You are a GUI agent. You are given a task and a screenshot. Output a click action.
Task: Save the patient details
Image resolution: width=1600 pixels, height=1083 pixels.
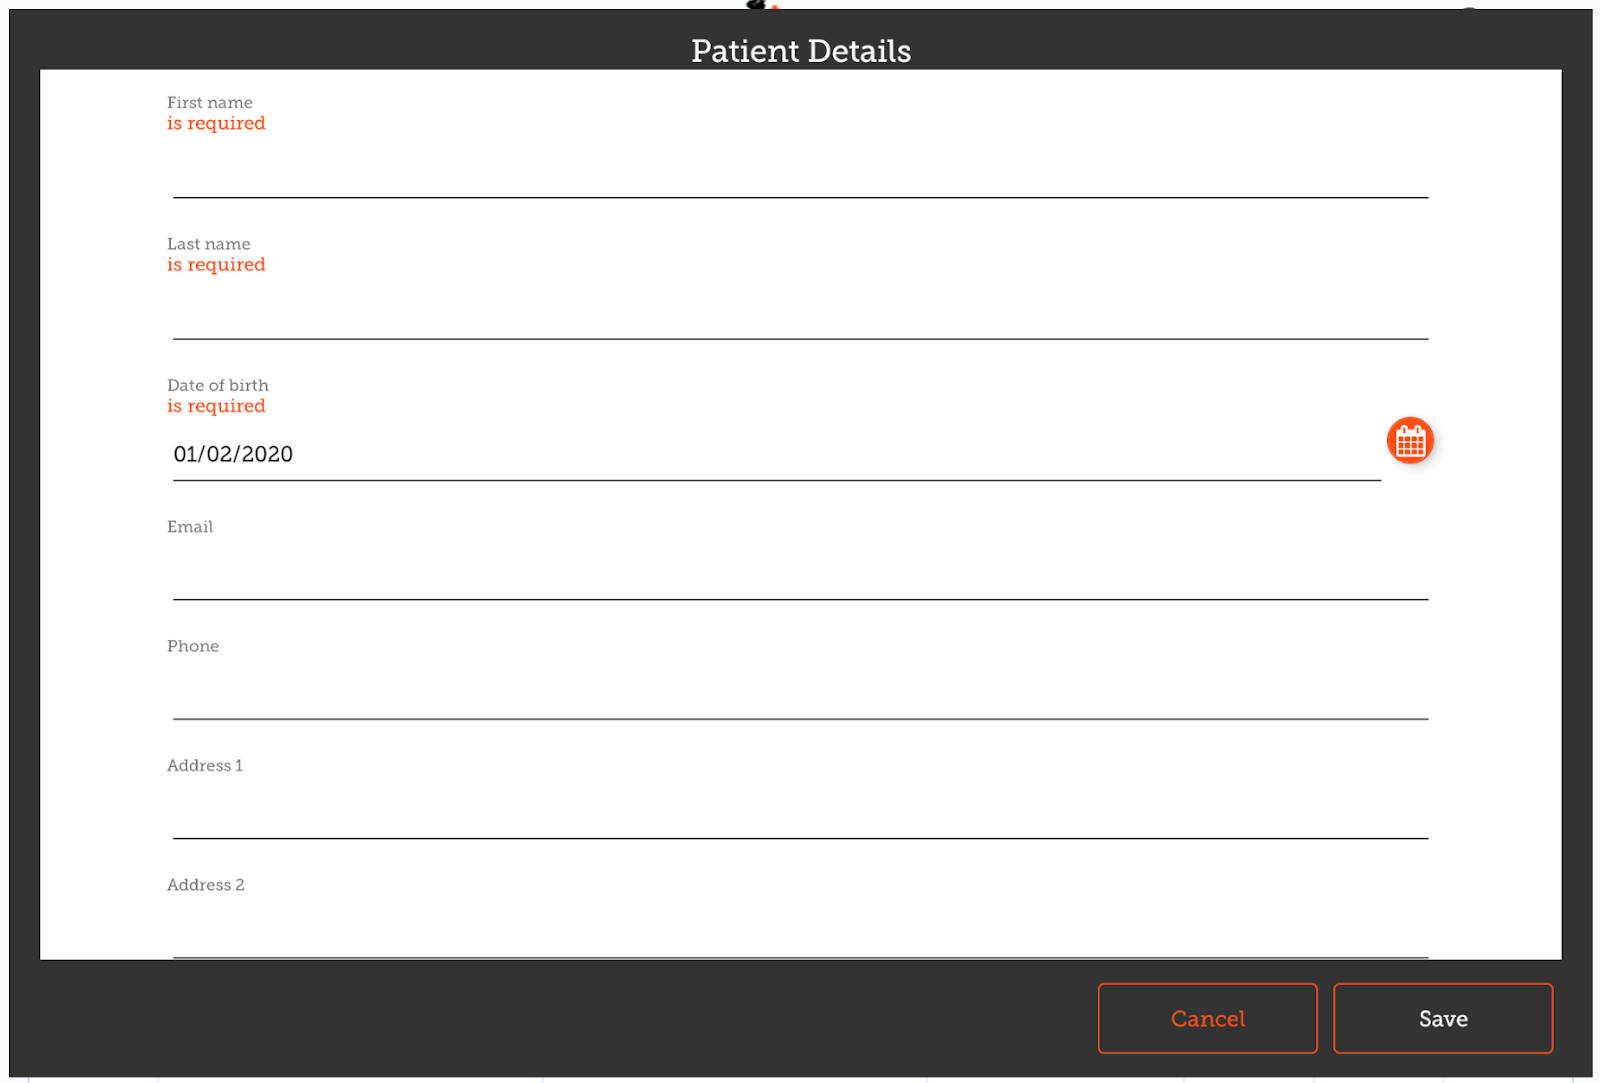point(1442,1018)
